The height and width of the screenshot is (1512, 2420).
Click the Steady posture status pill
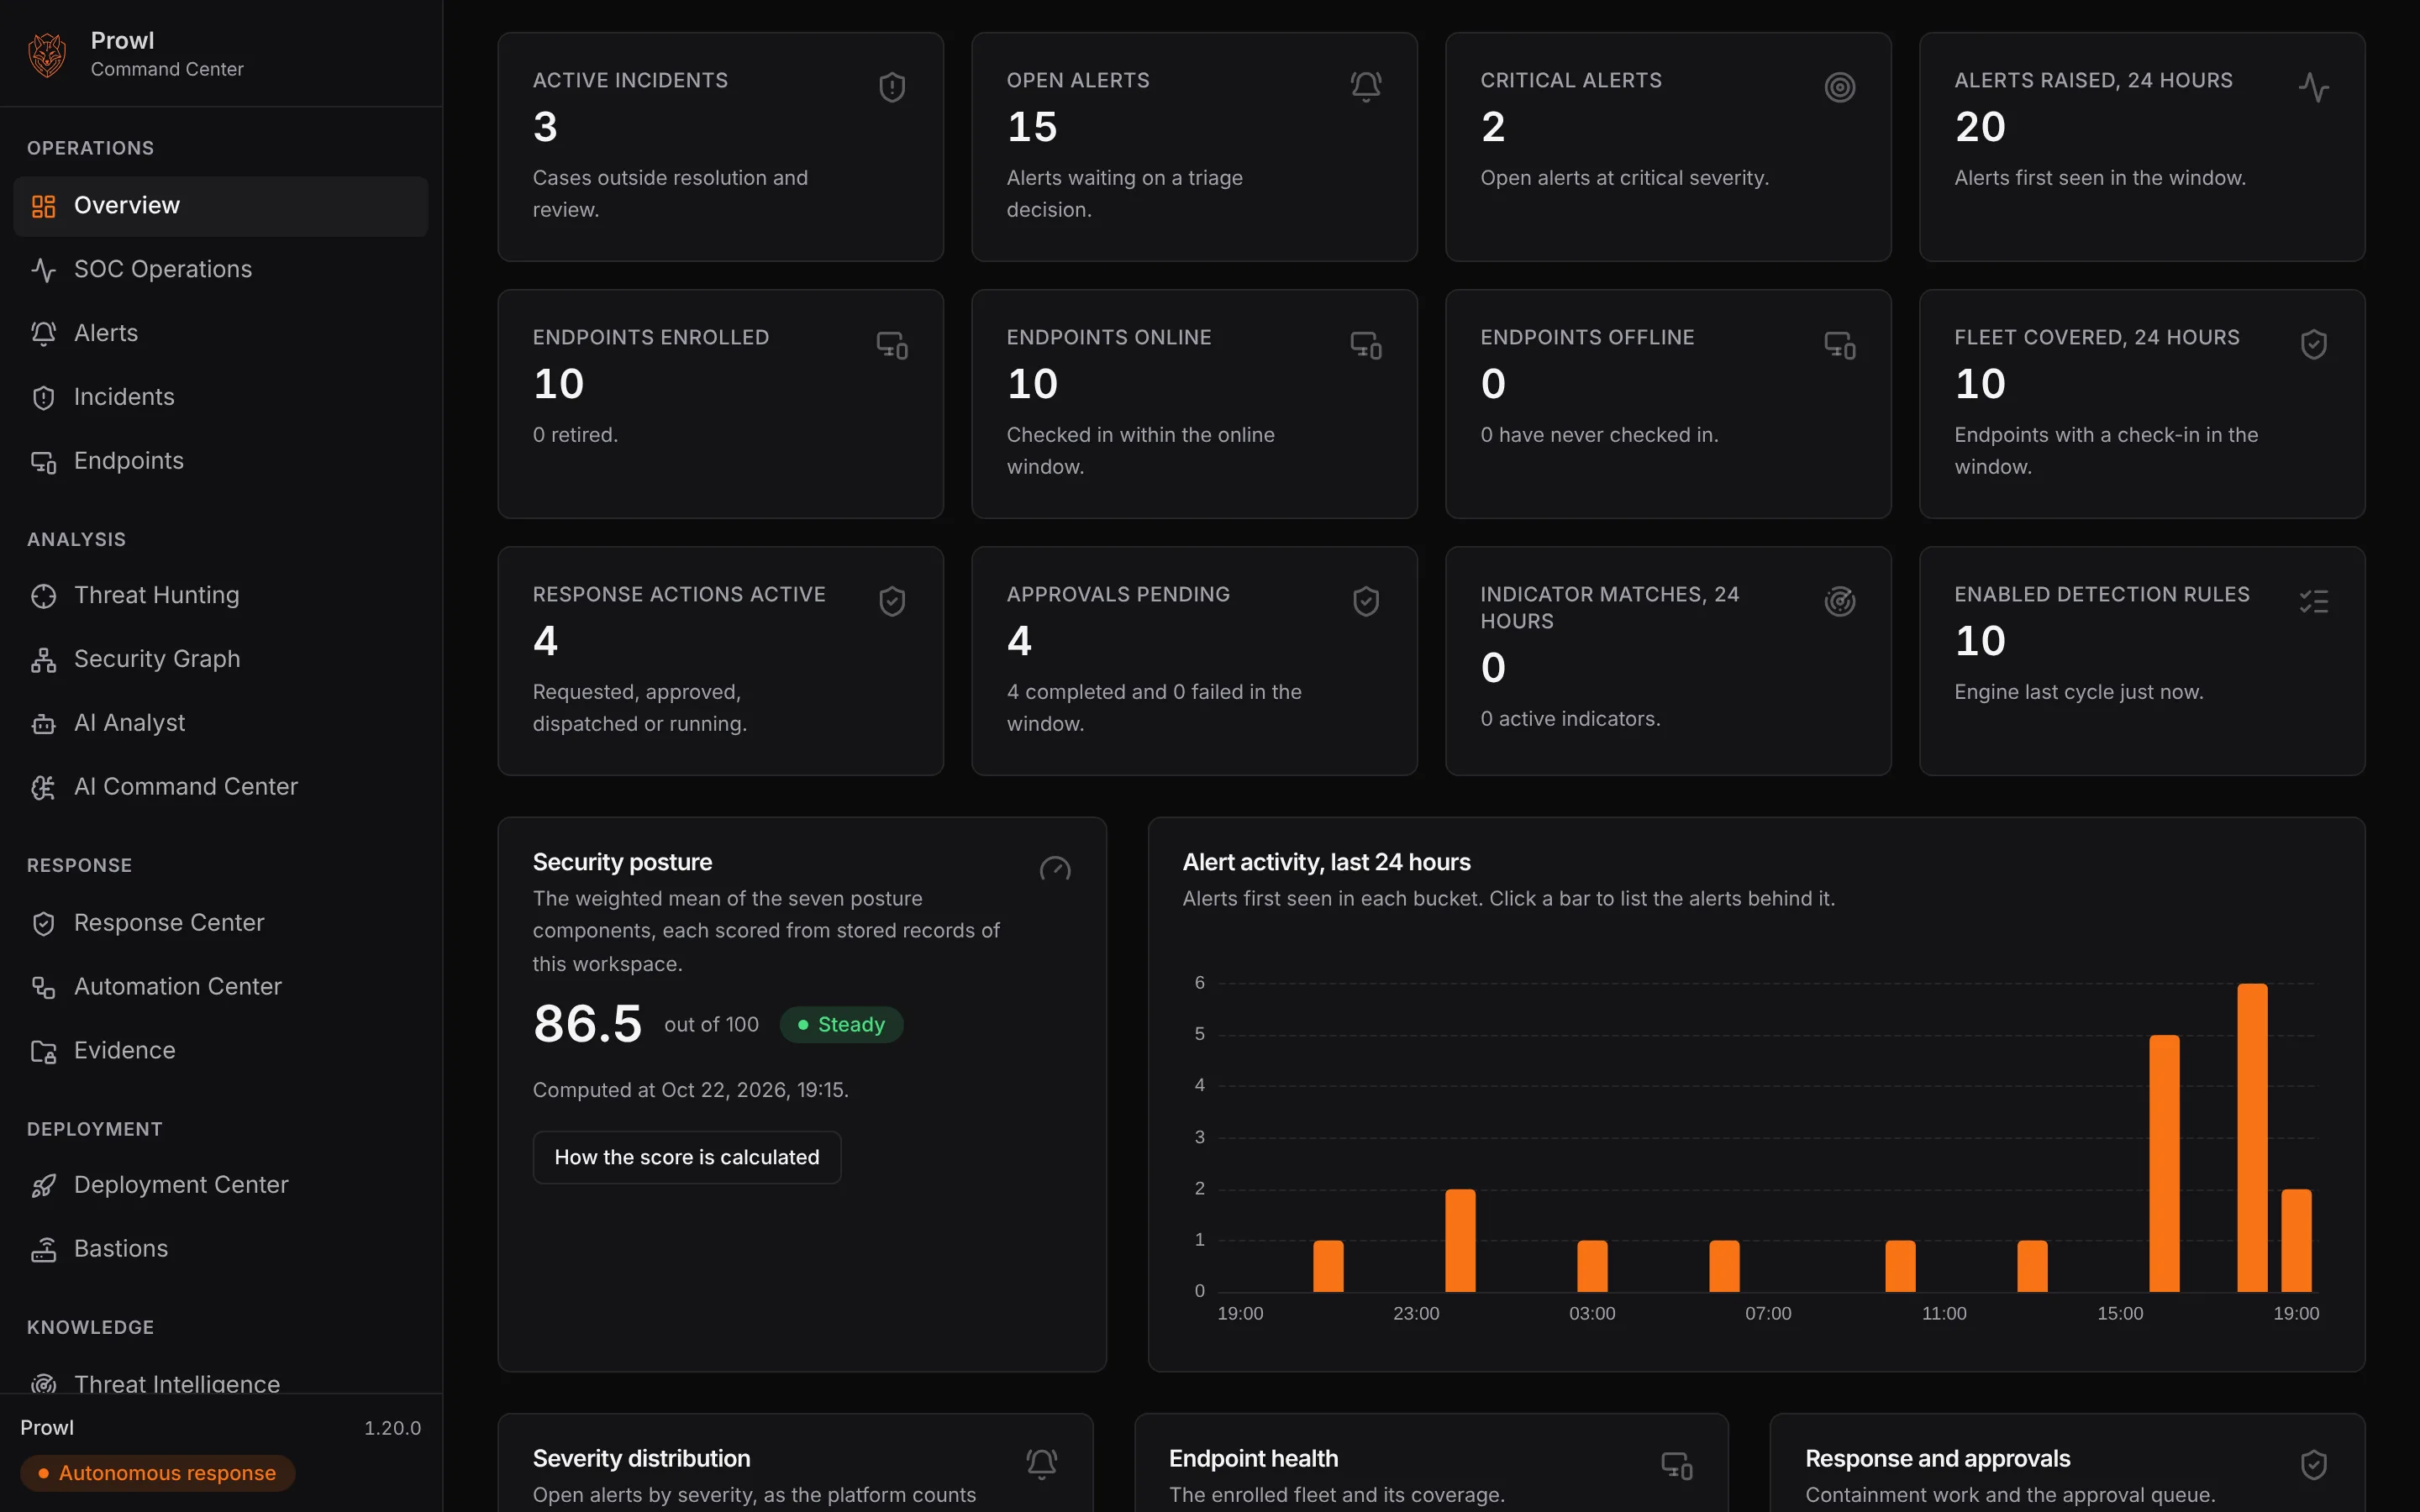[x=841, y=1025]
